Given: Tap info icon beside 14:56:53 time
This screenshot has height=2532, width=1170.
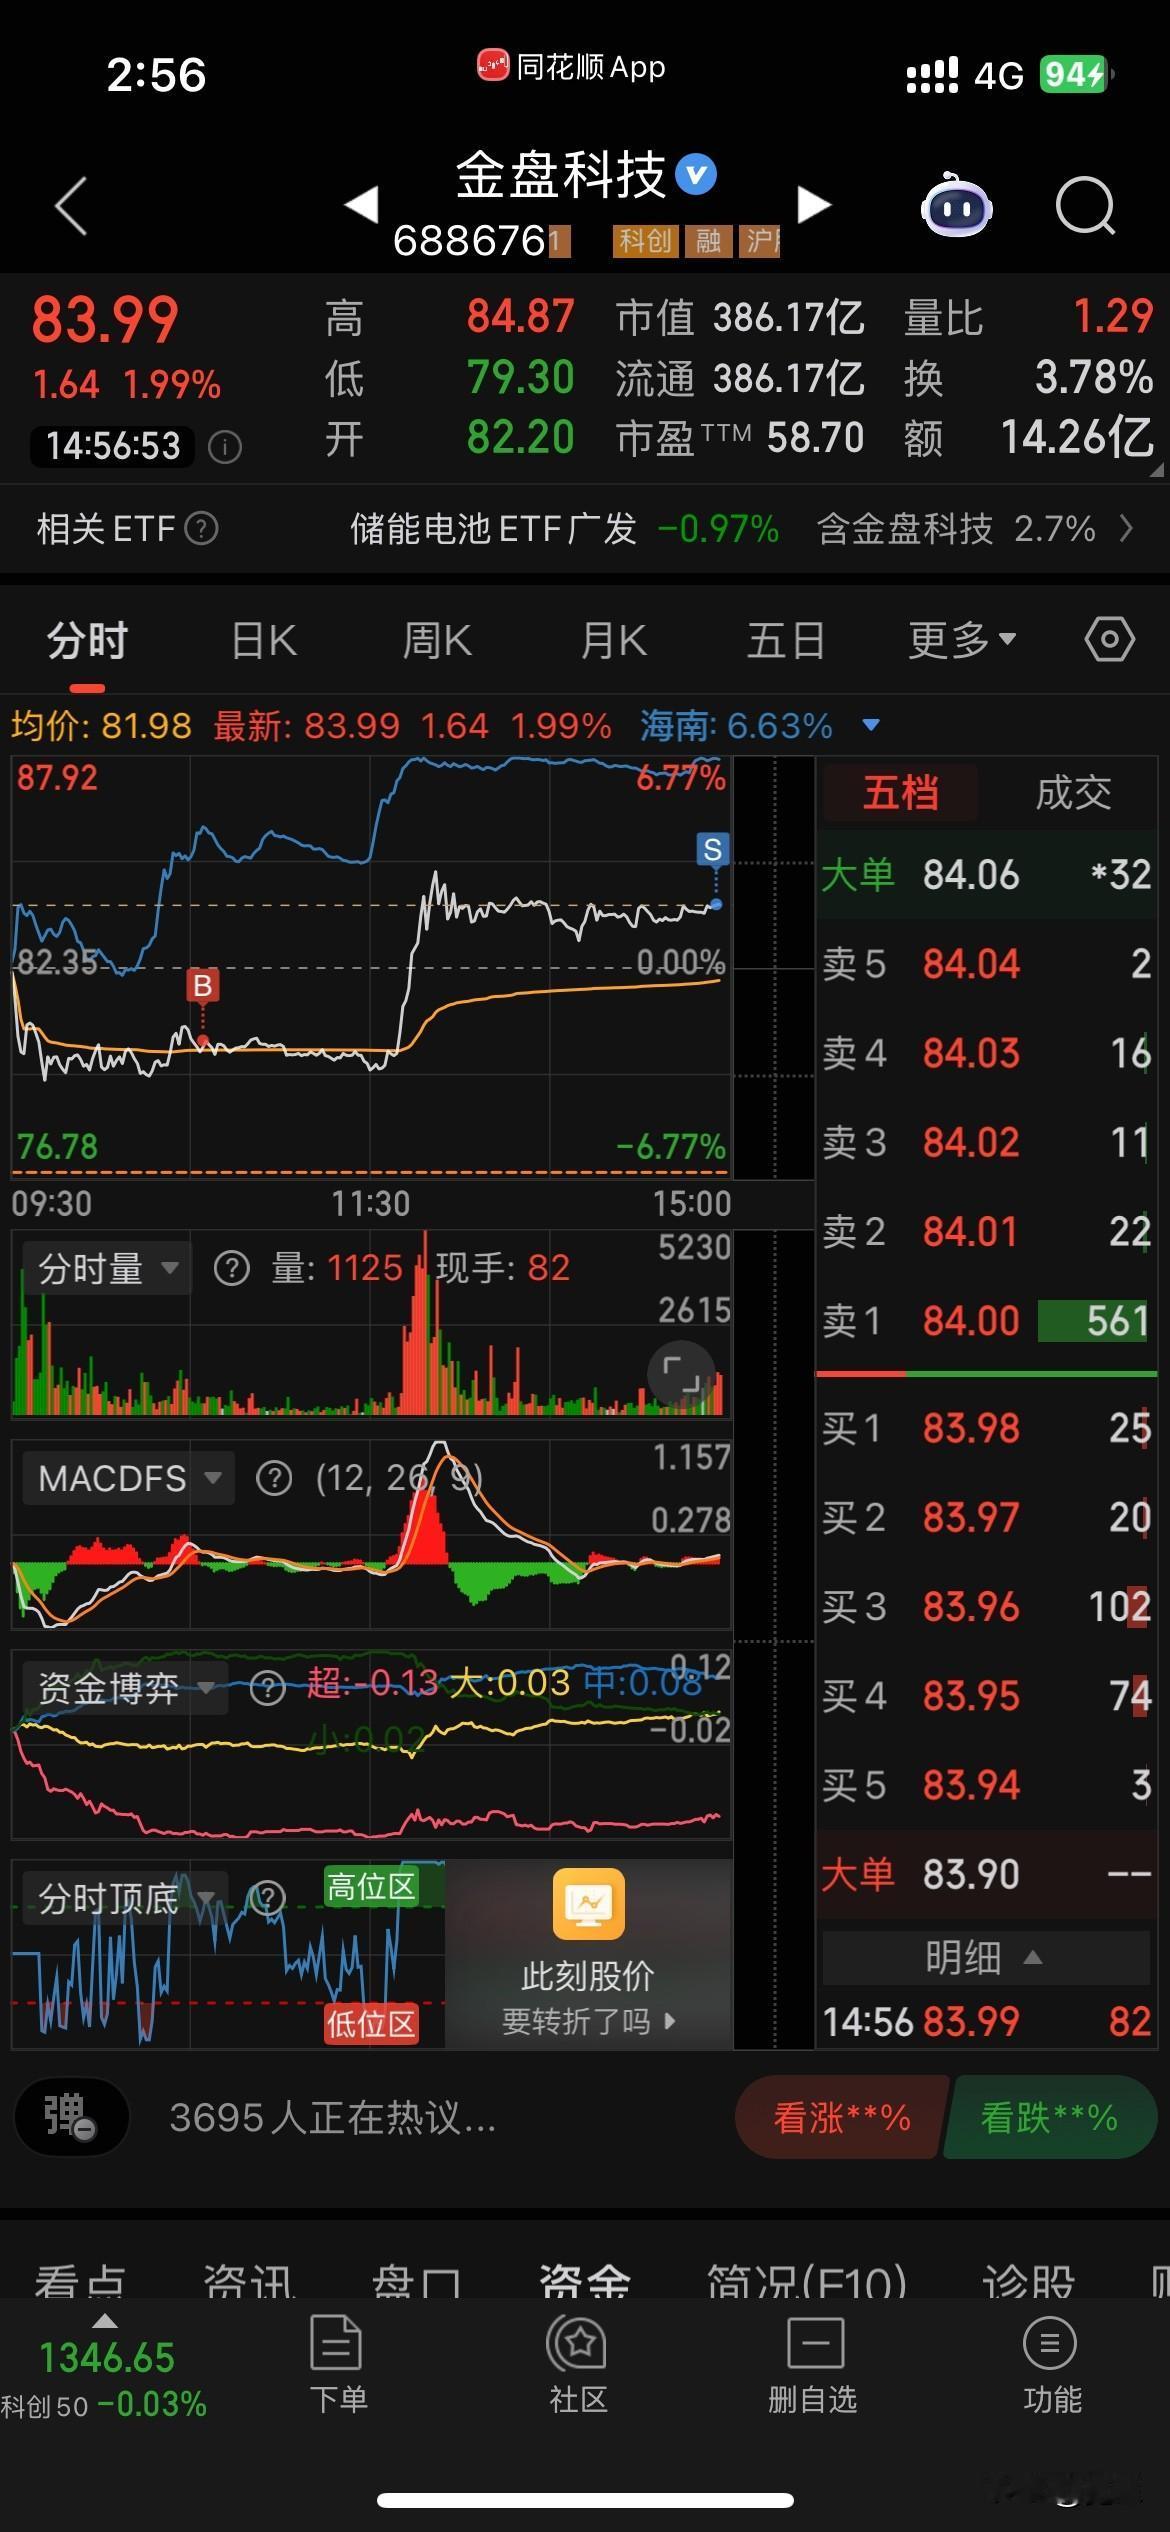Looking at the screenshot, I should click(x=224, y=446).
